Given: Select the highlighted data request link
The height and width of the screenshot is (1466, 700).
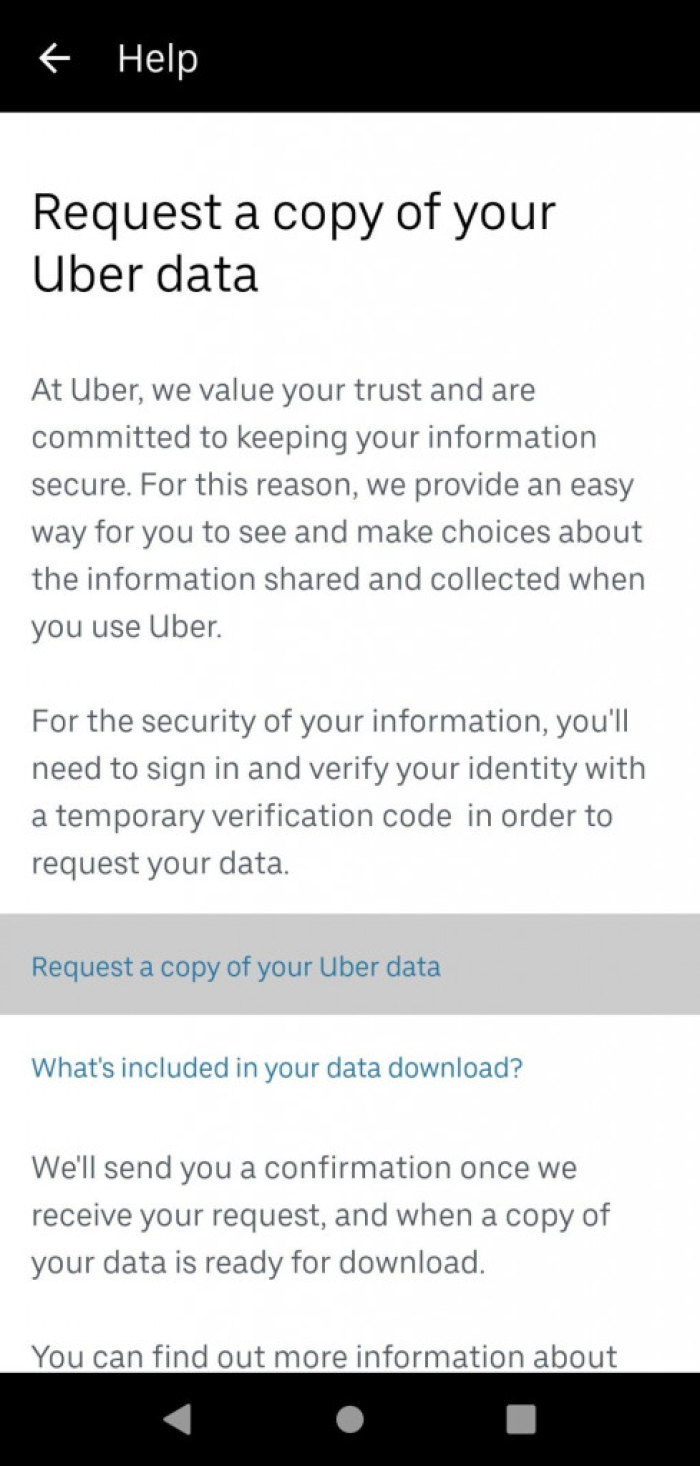Looking at the screenshot, I should [235, 966].
